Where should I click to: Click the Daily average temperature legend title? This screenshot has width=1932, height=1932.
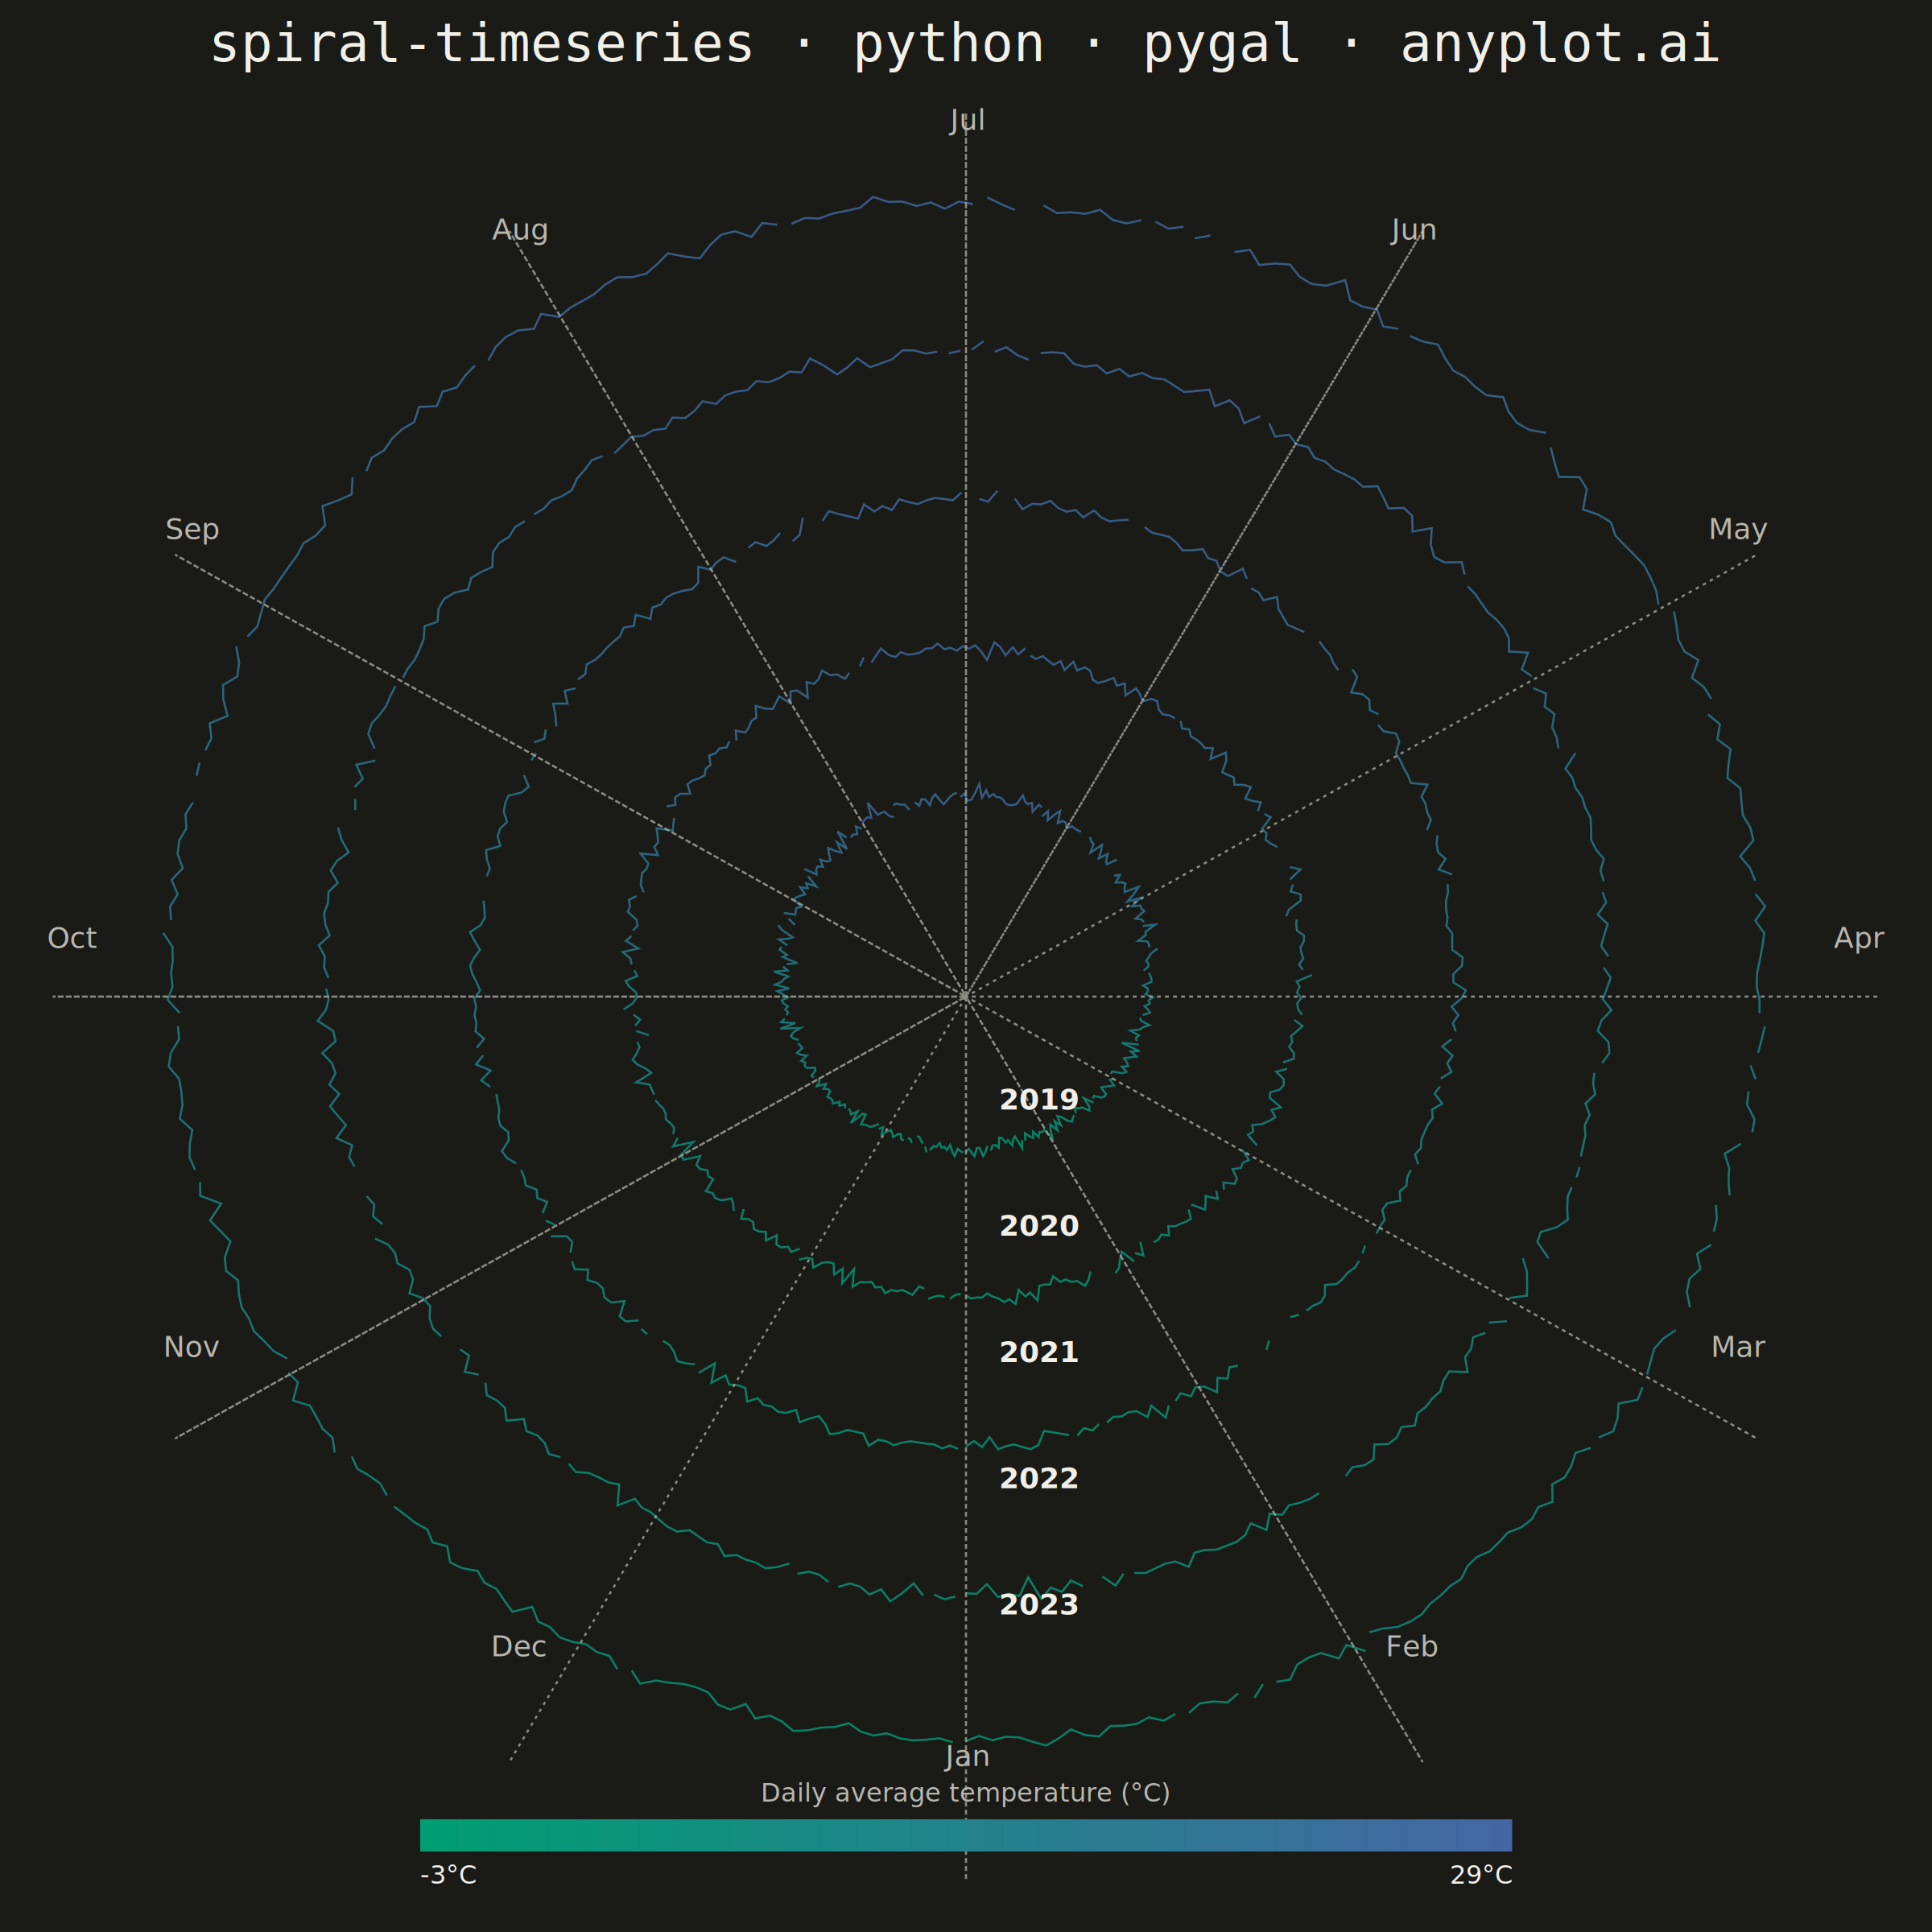click(x=965, y=1793)
